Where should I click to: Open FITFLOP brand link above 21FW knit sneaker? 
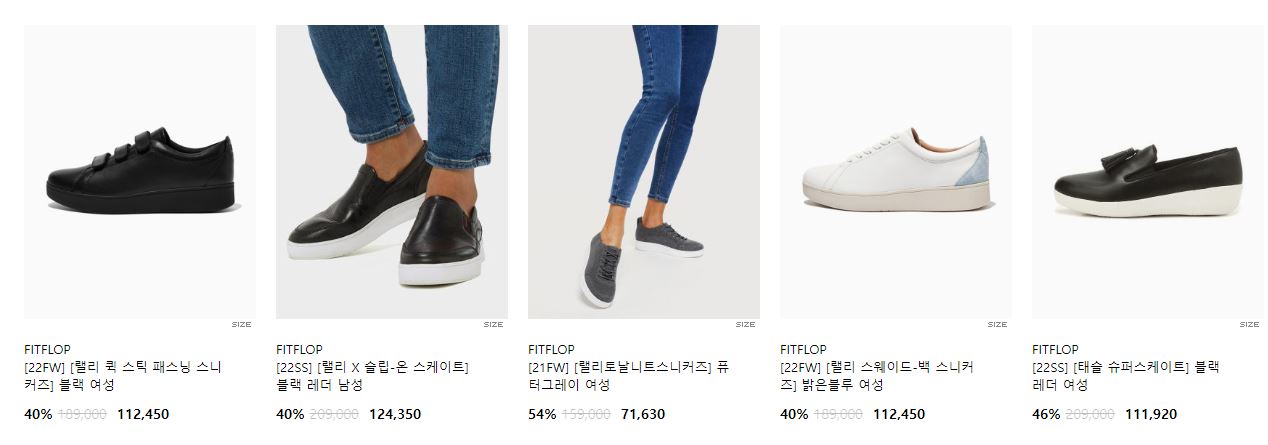pyautogui.click(x=551, y=350)
